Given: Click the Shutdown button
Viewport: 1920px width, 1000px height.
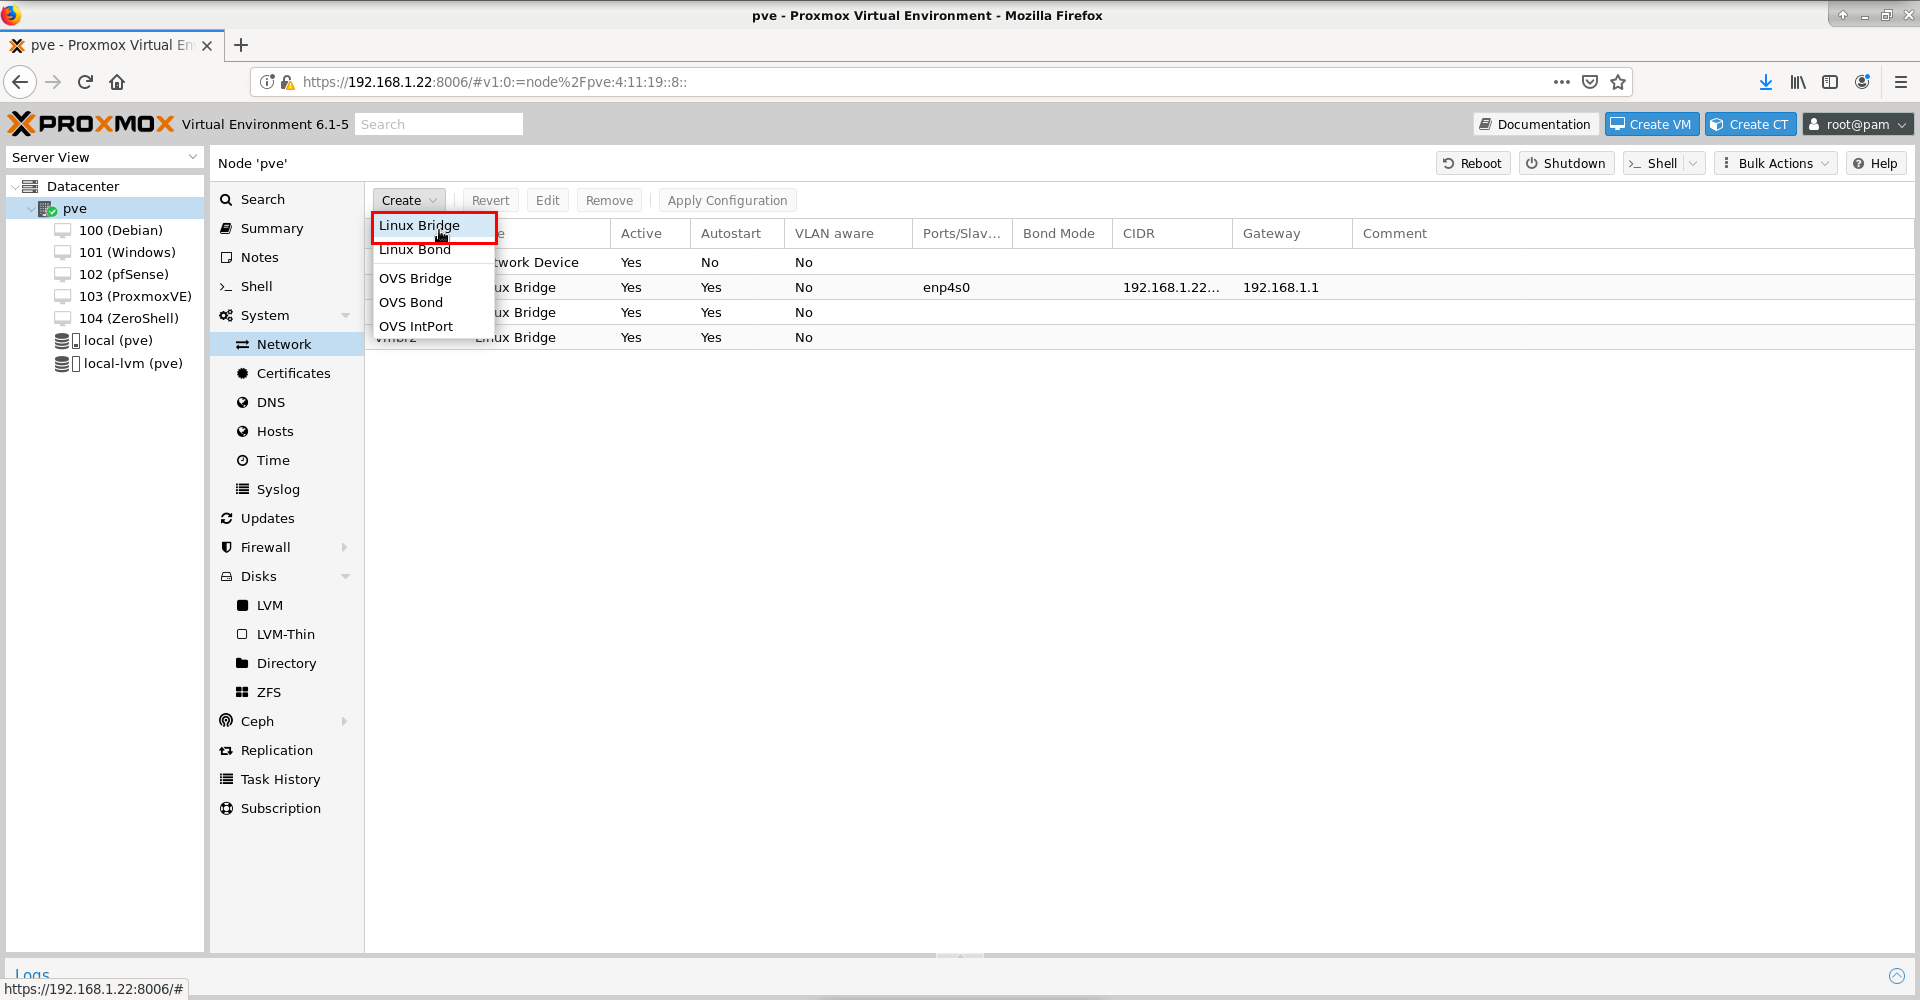Looking at the screenshot, I should pyautogui.click(x=1566, y=164).
